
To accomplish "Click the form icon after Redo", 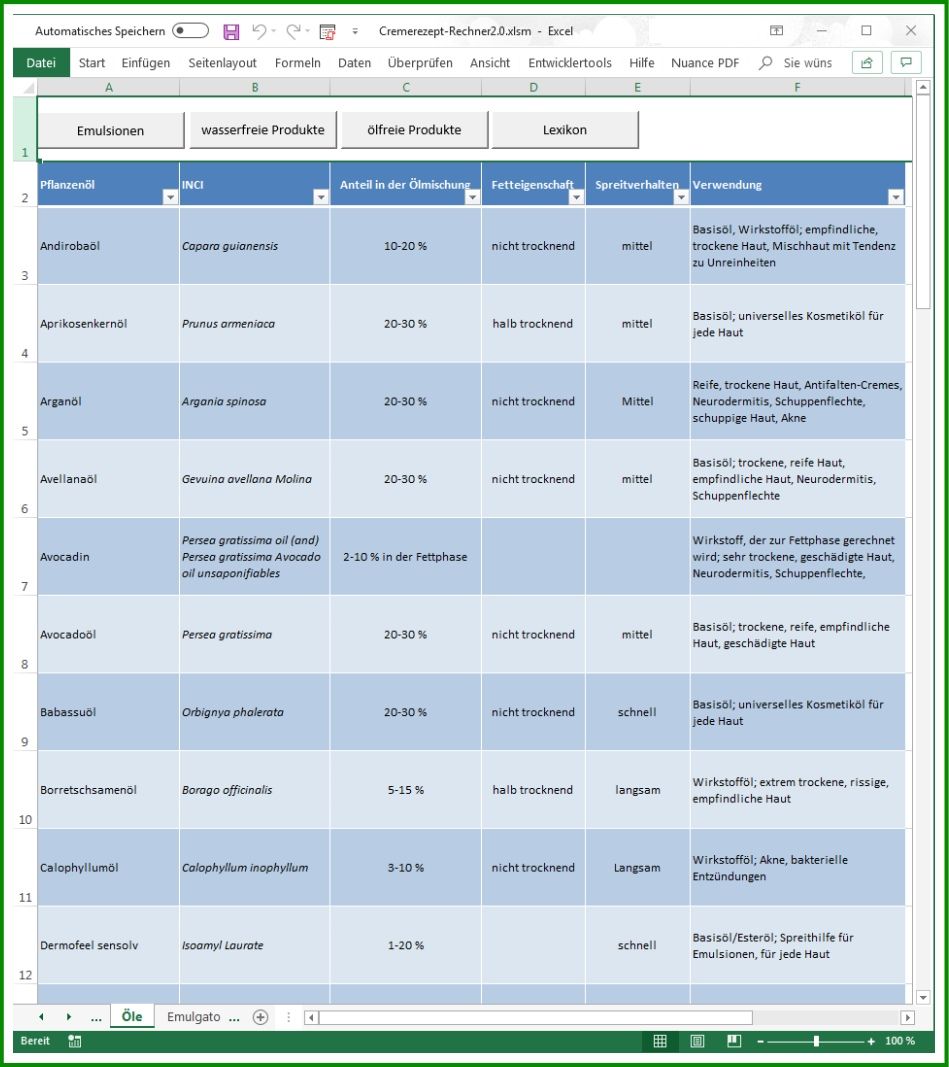I will click(327, 31).
